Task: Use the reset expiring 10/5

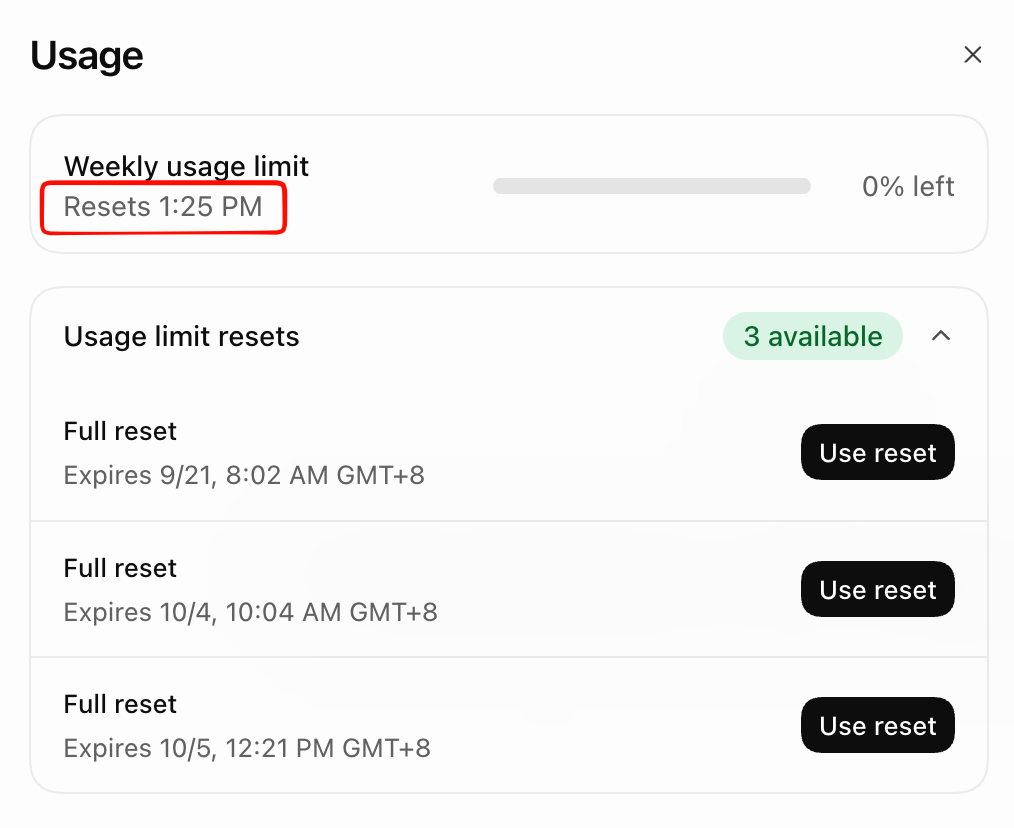Action: pyautogui.click(x=878, y=725)
